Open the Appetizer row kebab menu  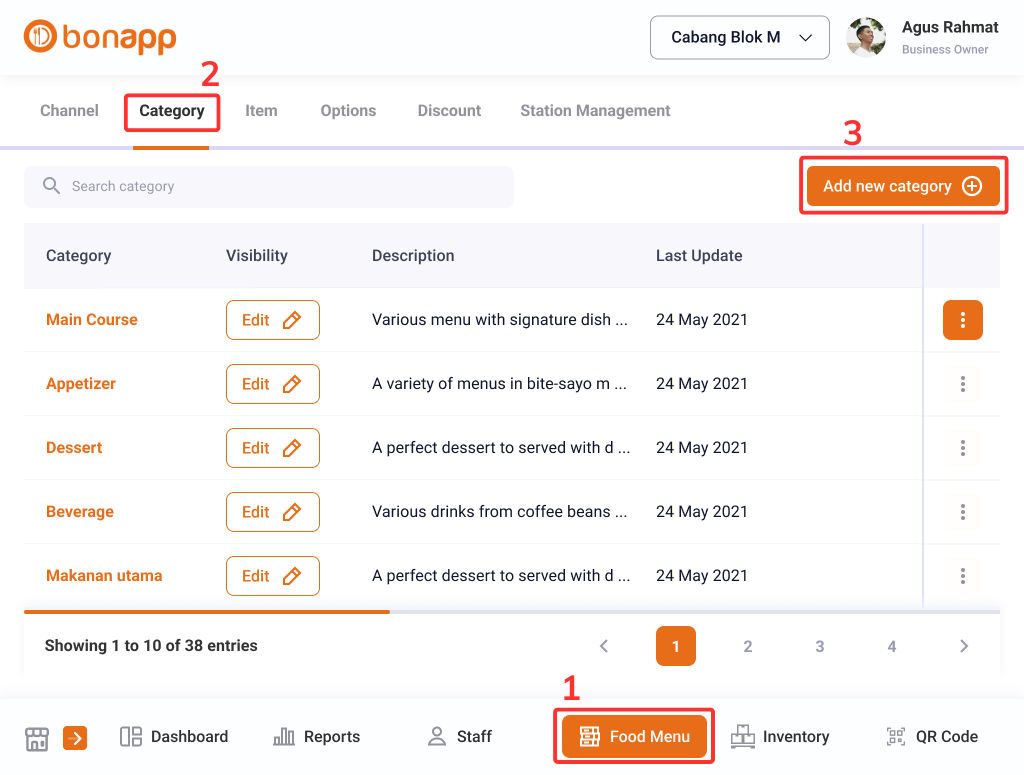click(962, 384)
